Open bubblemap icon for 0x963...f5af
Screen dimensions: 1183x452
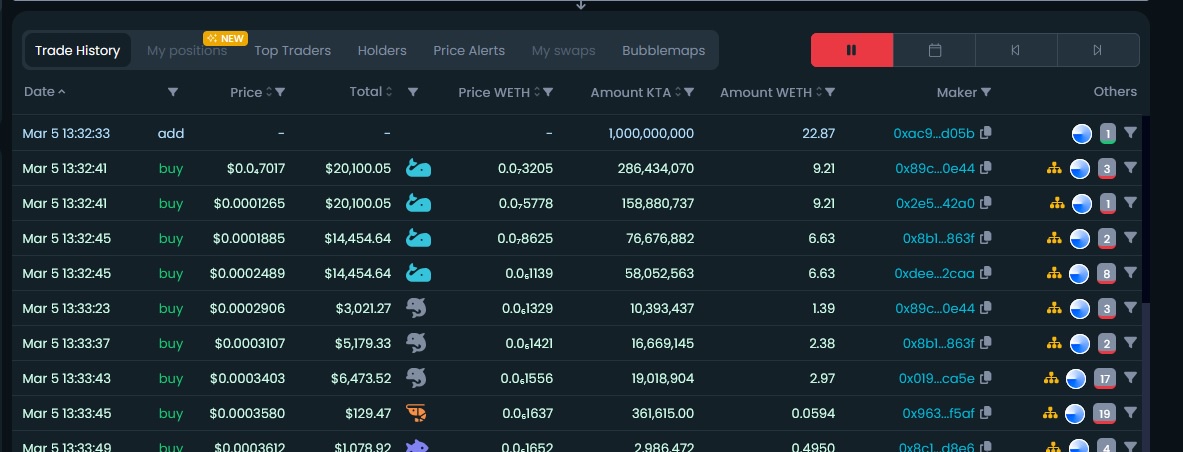tap(1049, 413)
